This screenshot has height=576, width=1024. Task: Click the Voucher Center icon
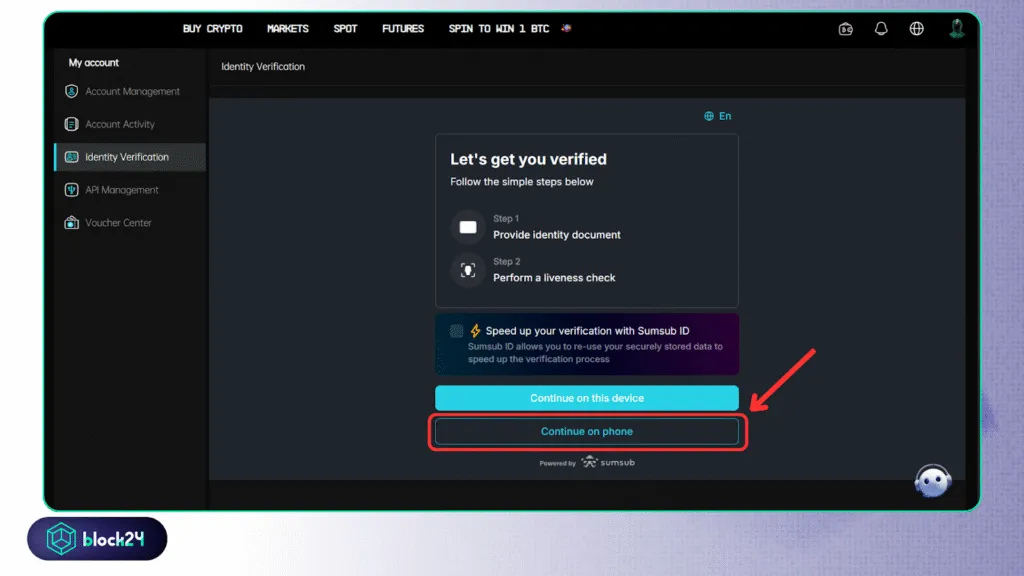tap(71, 223)
